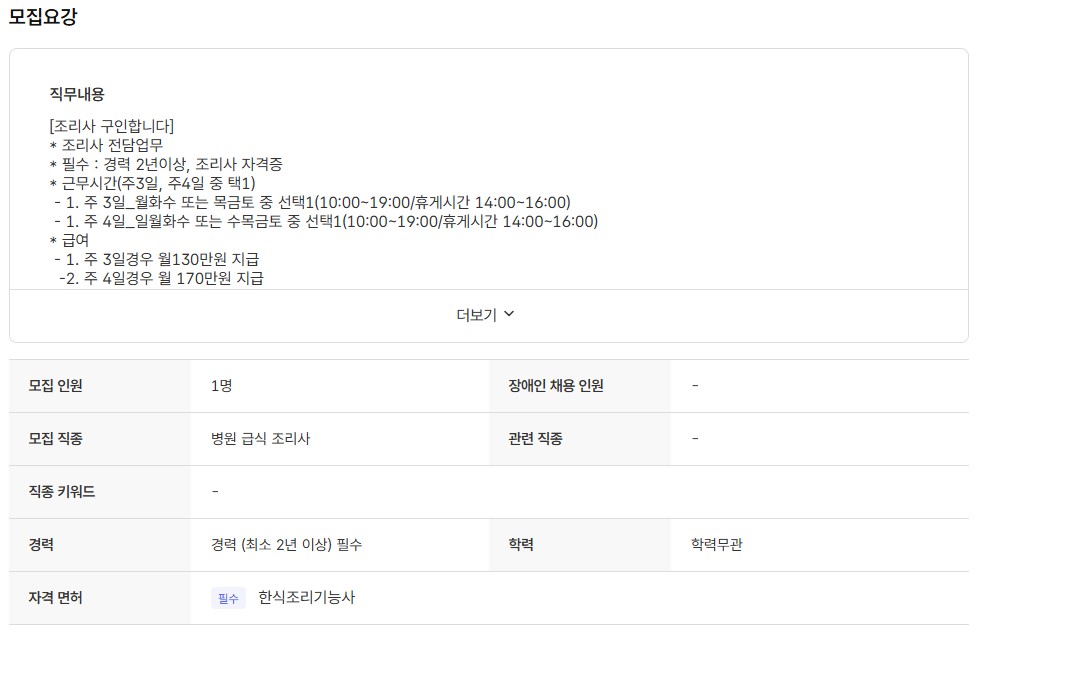Click the 모집요강 section heading
This screenshot has height=685, width=1068.
pos(43,17)
